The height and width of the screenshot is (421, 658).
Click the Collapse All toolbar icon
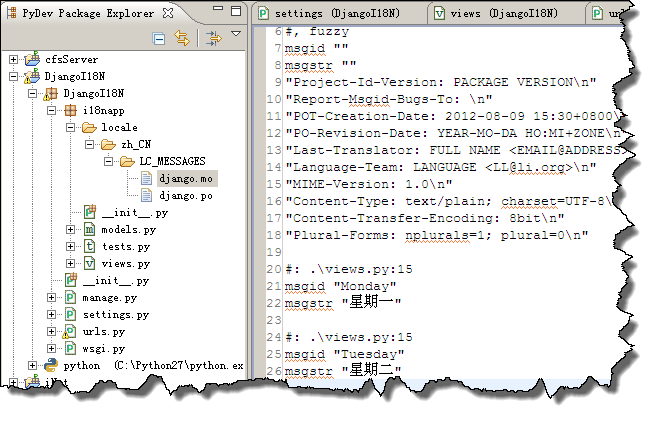pyautogui.click(x=159, y=39)
